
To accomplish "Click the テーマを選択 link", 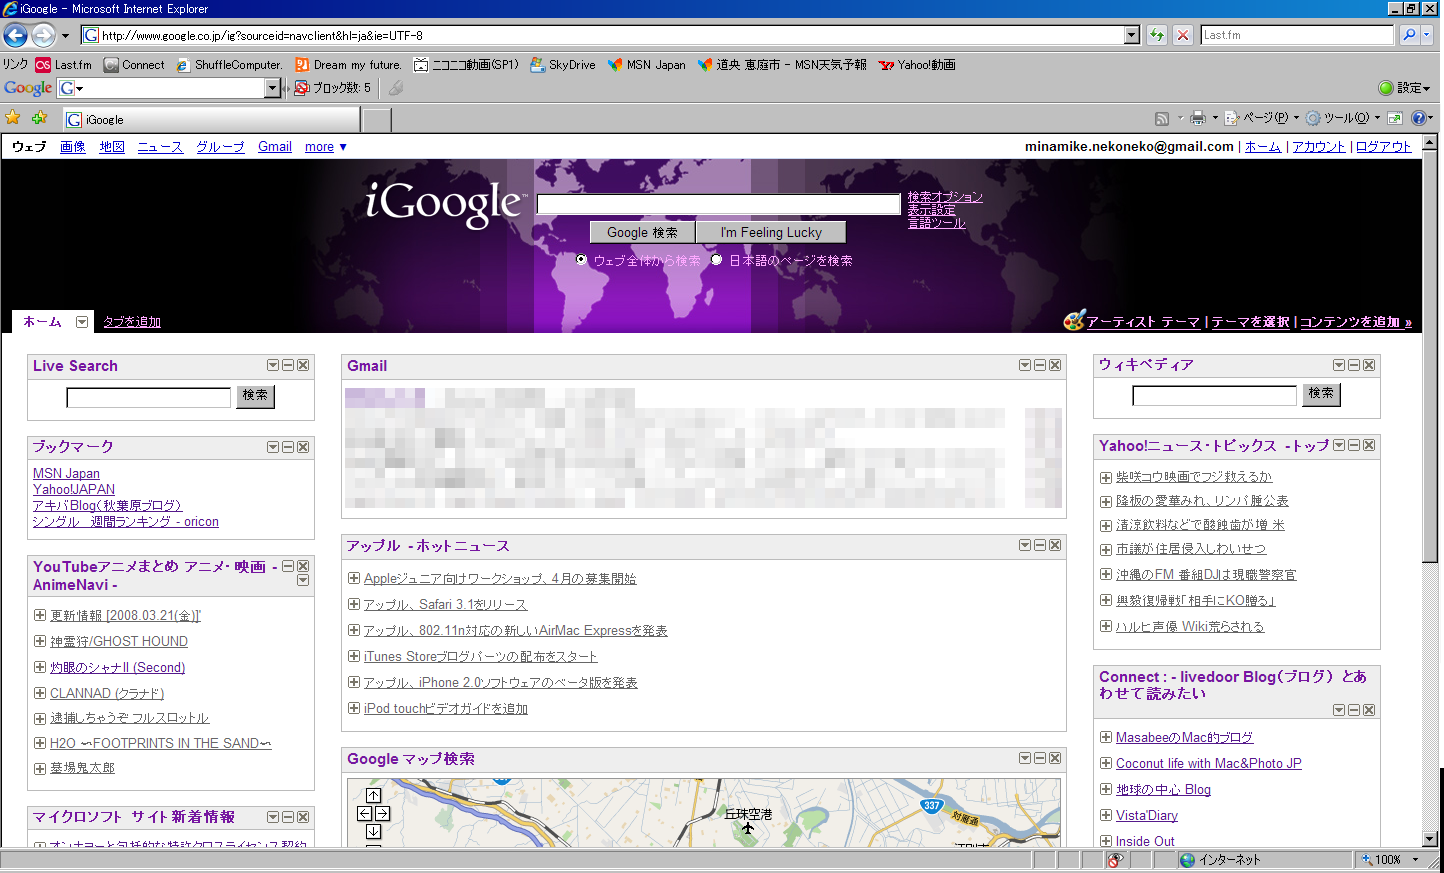I will 1250,322.
